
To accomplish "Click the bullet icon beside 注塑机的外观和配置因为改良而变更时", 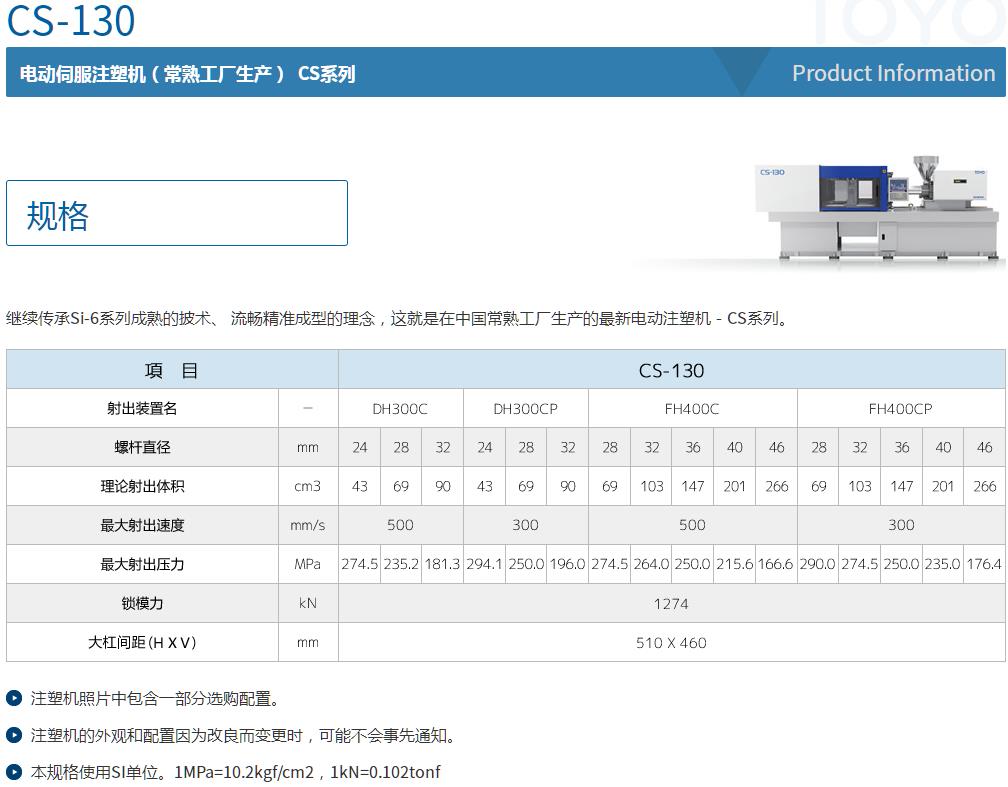I will pos(14,735).
